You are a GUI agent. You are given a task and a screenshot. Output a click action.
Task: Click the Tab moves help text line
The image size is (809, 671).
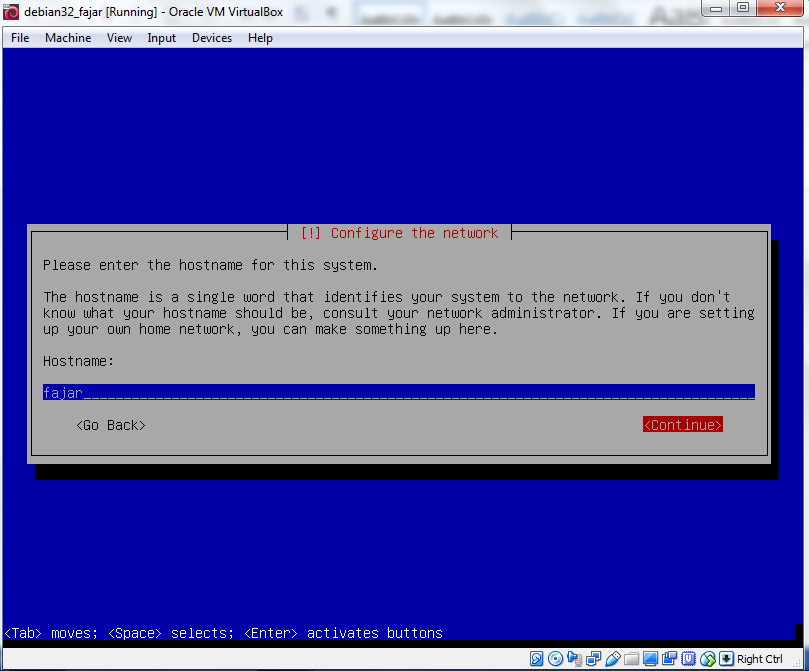point(223,633)
